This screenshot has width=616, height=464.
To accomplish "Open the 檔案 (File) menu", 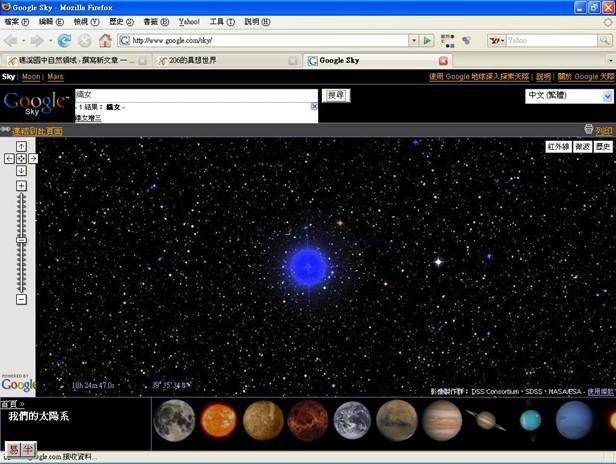I will (x=16, y=22).
